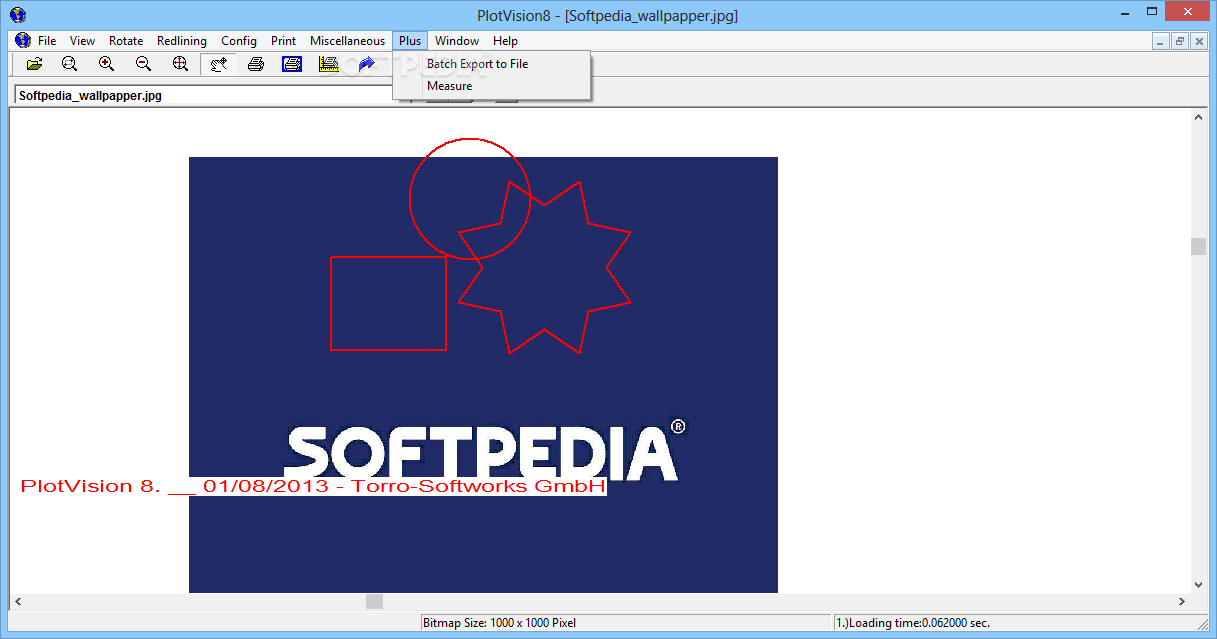Click the vertical scrollbar thumb
1217x639 pixels.
pyautogui.click(x=1198, y=247)
